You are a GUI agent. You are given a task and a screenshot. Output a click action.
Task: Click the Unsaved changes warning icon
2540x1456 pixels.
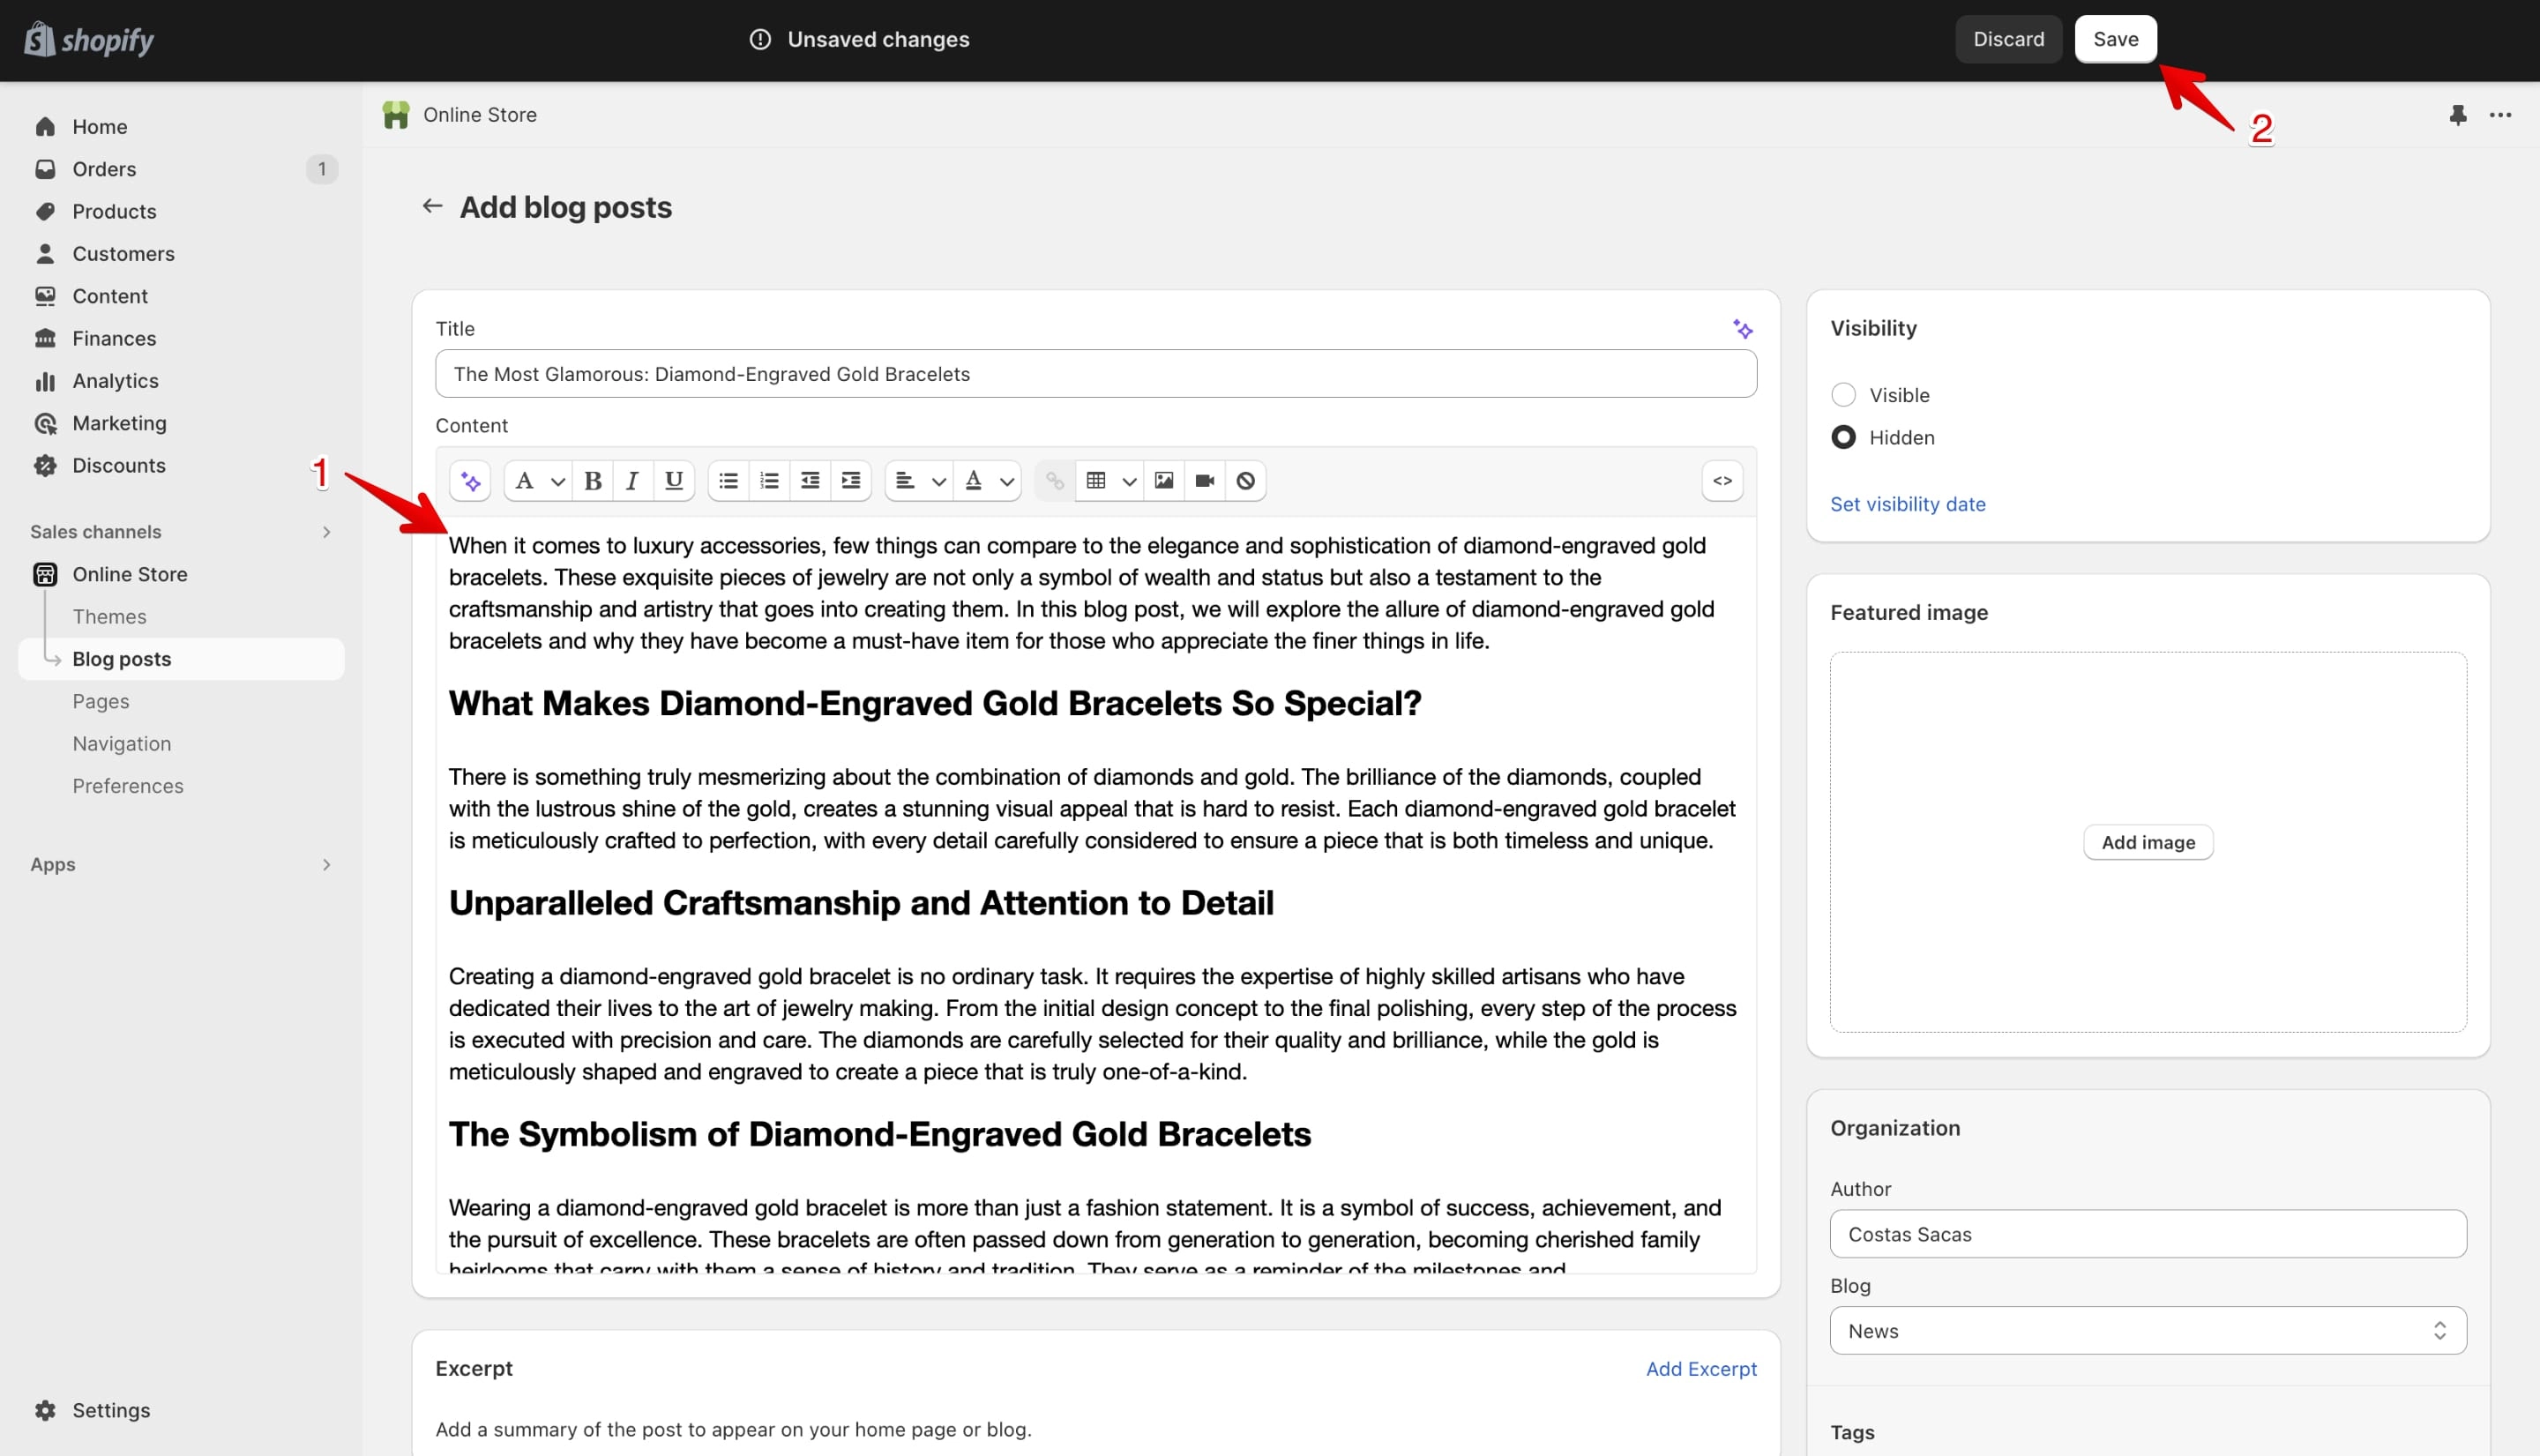[760, 39]
